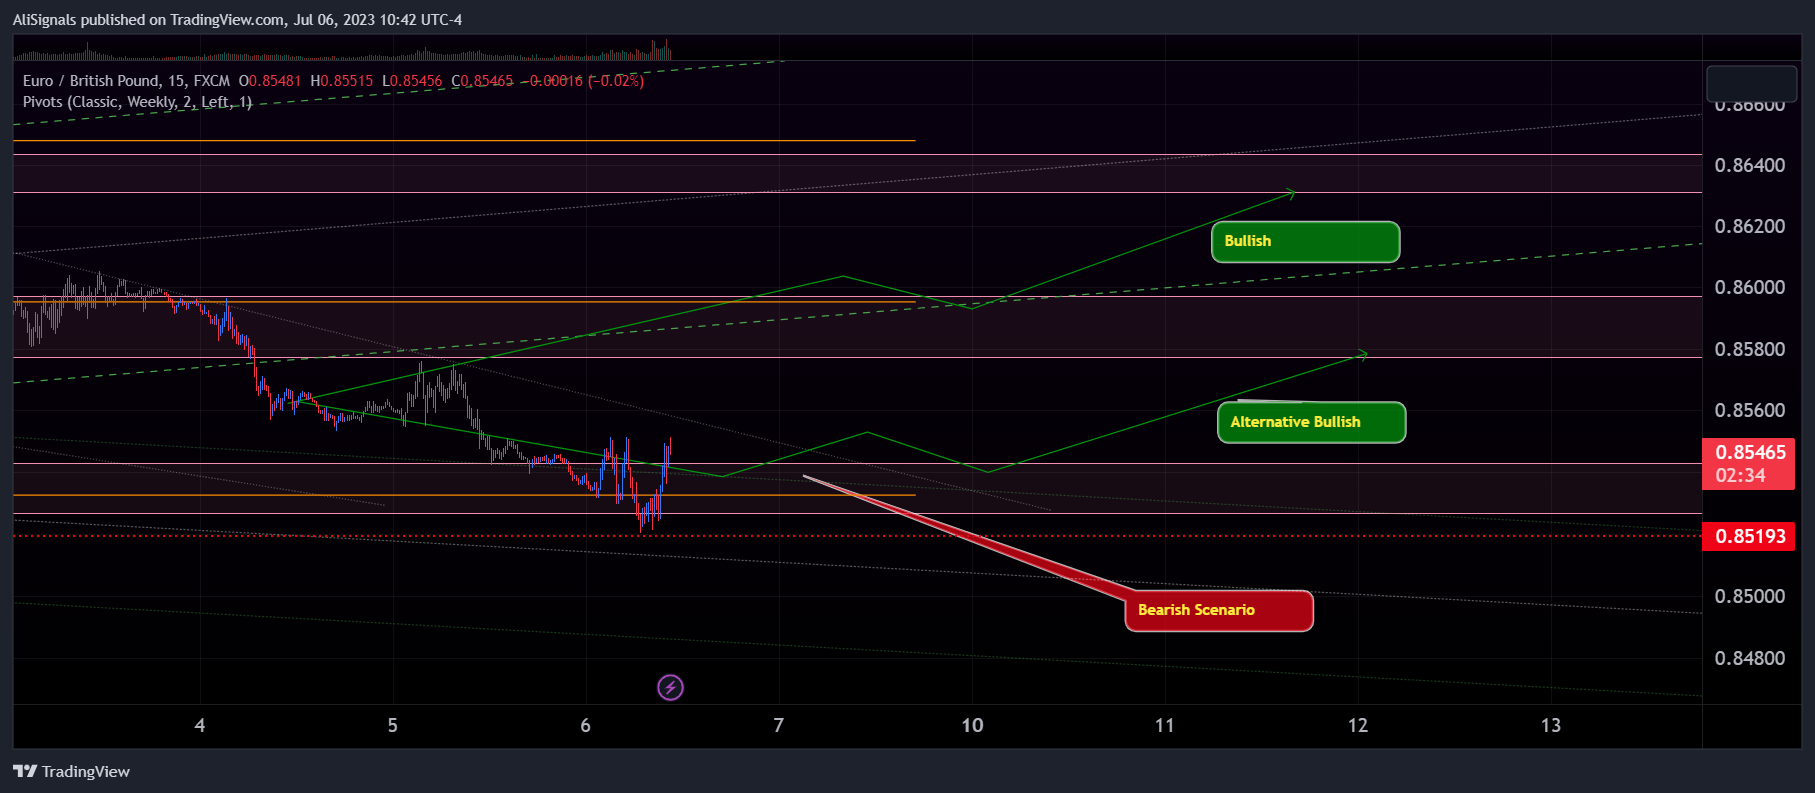
Task: Click date 6 on the time axis
Action: pyautogui.click(x=586, y=726)
